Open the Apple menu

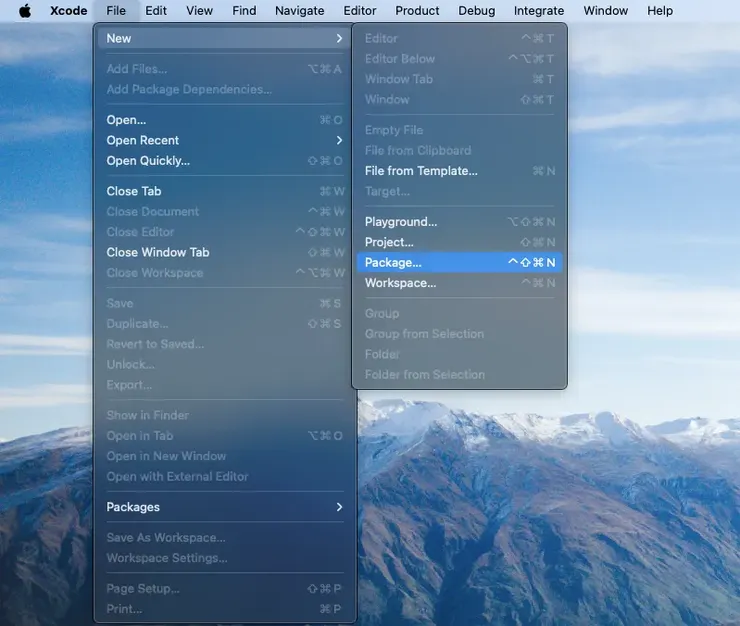click(x=25, y=10)
